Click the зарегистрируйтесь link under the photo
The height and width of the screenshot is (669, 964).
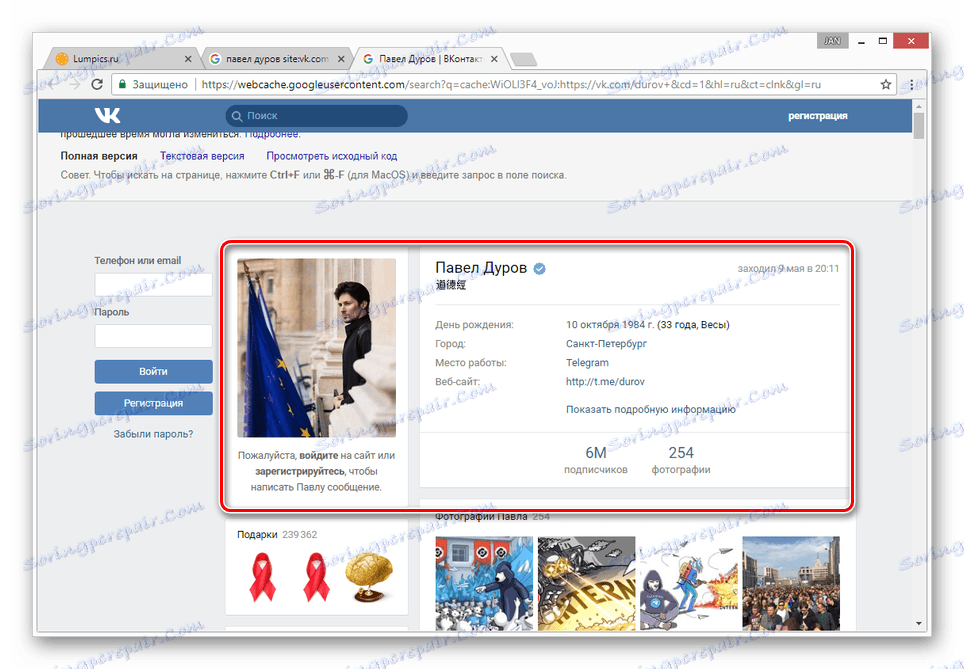pyautogui.click(x=300, y=472)
